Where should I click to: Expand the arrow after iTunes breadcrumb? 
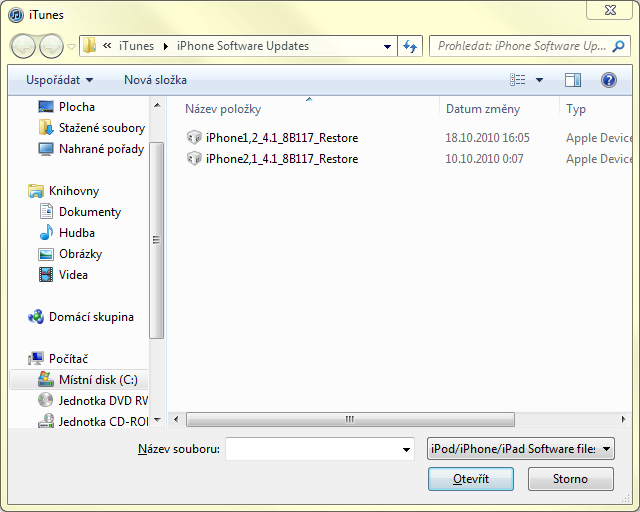166,47
